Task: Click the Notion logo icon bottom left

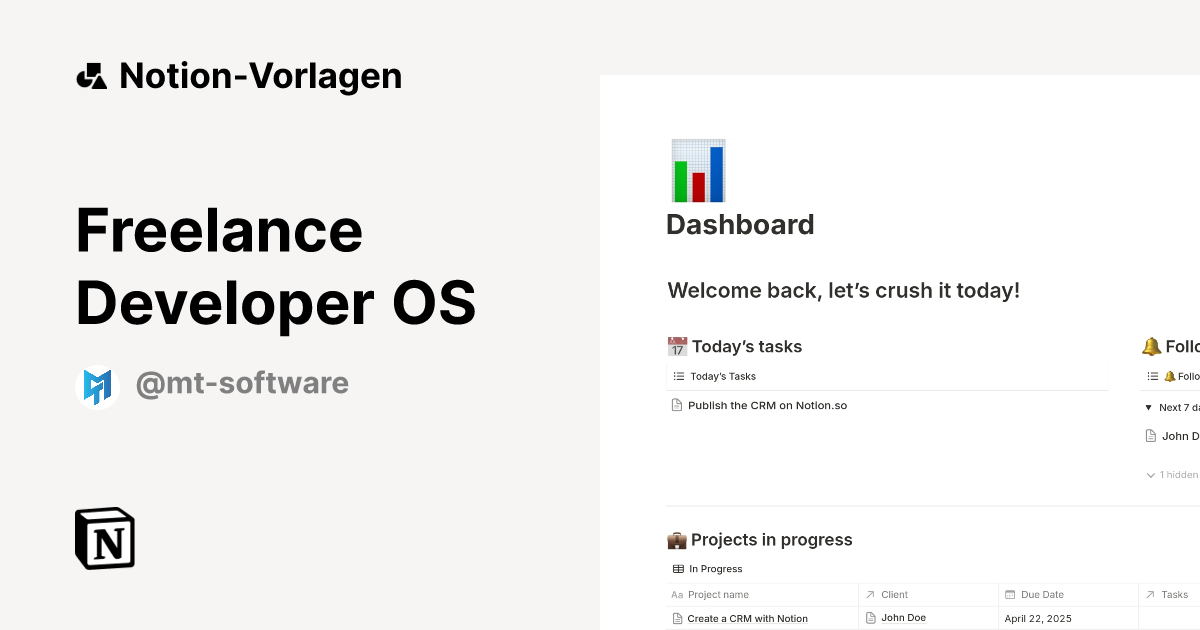Action: (104, 538)
